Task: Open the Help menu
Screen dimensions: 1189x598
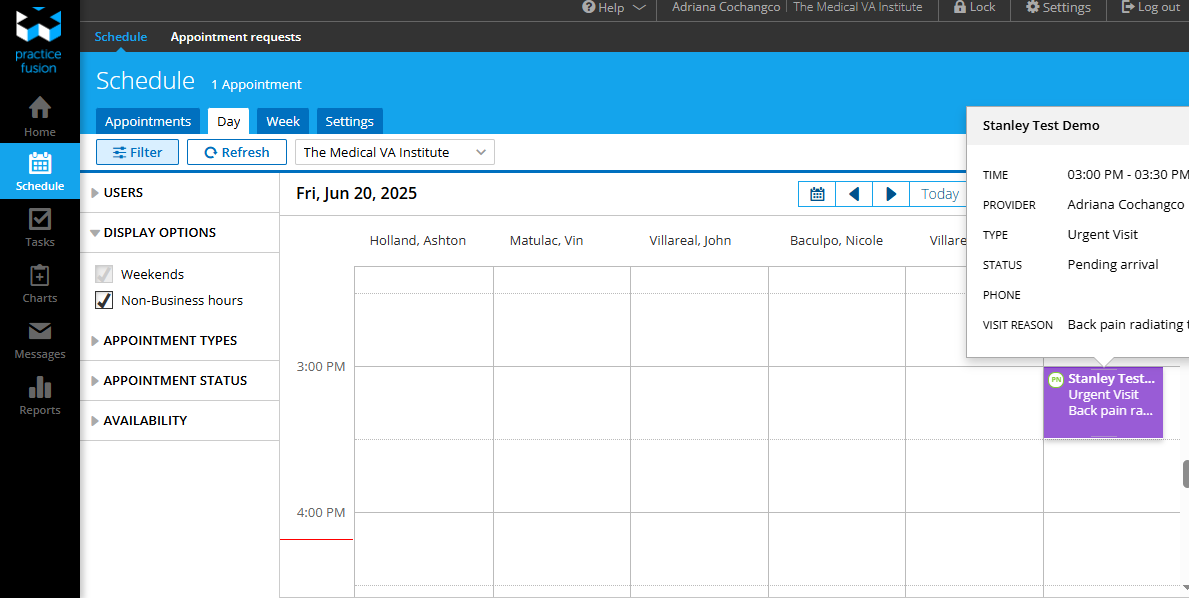Action: point(613,8)
